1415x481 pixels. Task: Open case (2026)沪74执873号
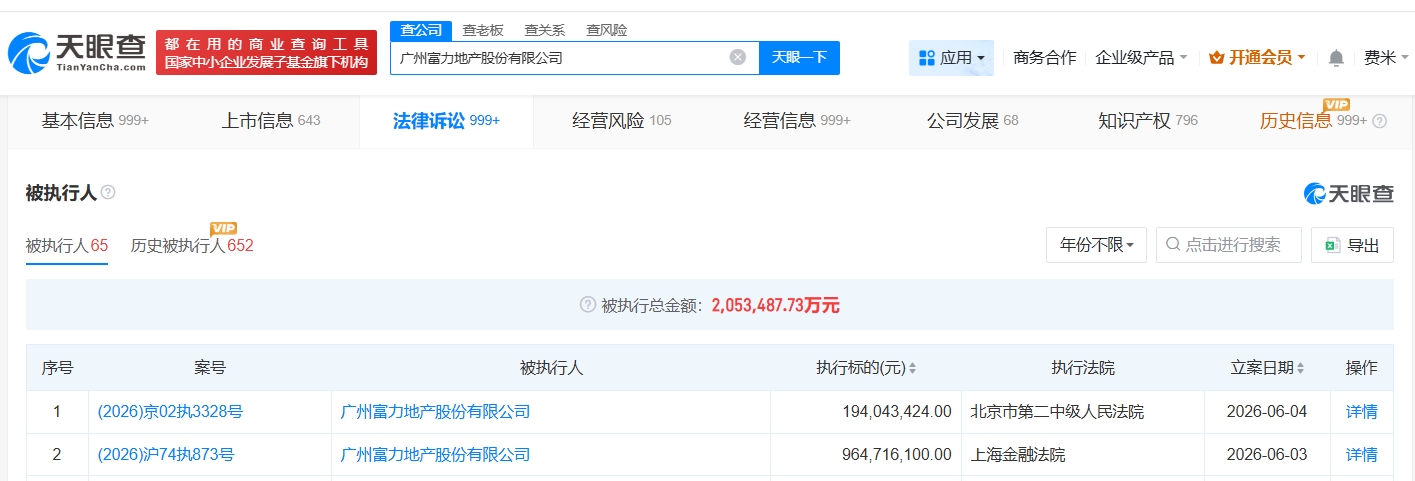pyautogui.click(x=166, y=454)
